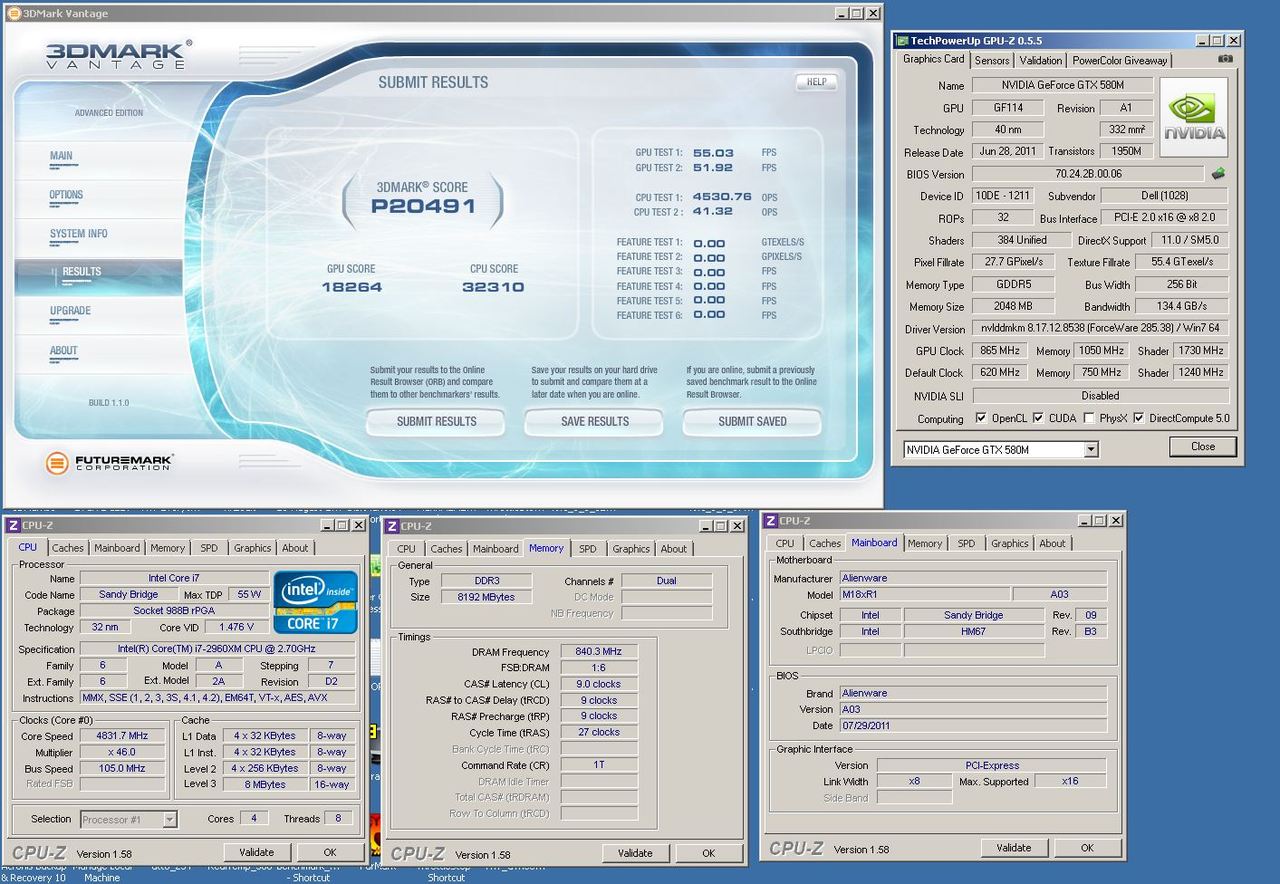Toggle the CUDA checkbox
Image resolution: width=1280 pixels, height=884 pixels.
click(1039, 418)
